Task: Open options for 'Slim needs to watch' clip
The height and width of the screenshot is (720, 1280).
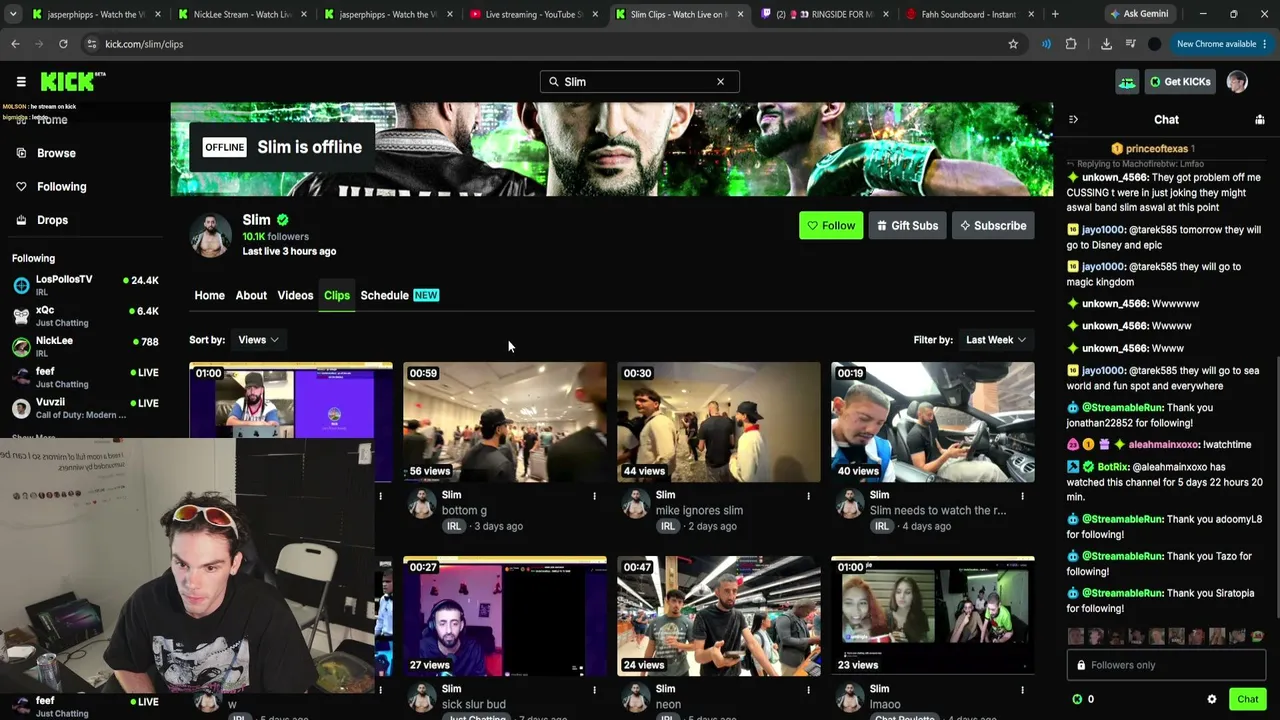Action: [x=1022, y=496]
